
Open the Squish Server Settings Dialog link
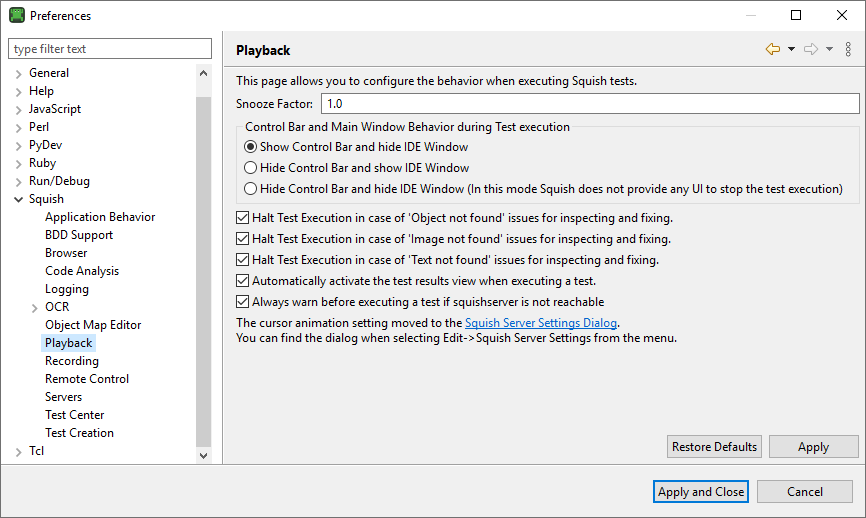tap(541, 323)
